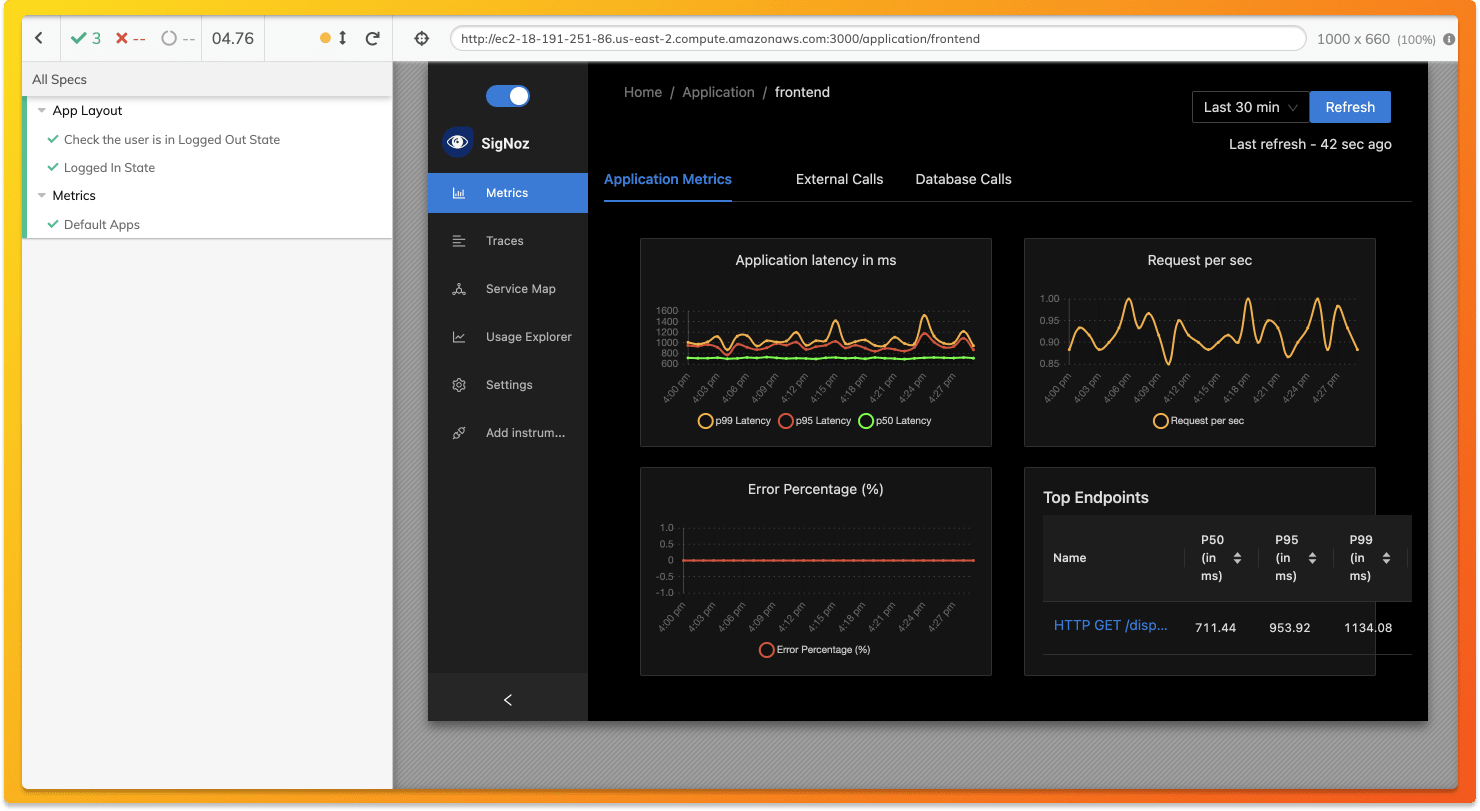1480x811 pixels.
Task: Click the selector playground crosshair icon
Action: (x=422, y=39)
